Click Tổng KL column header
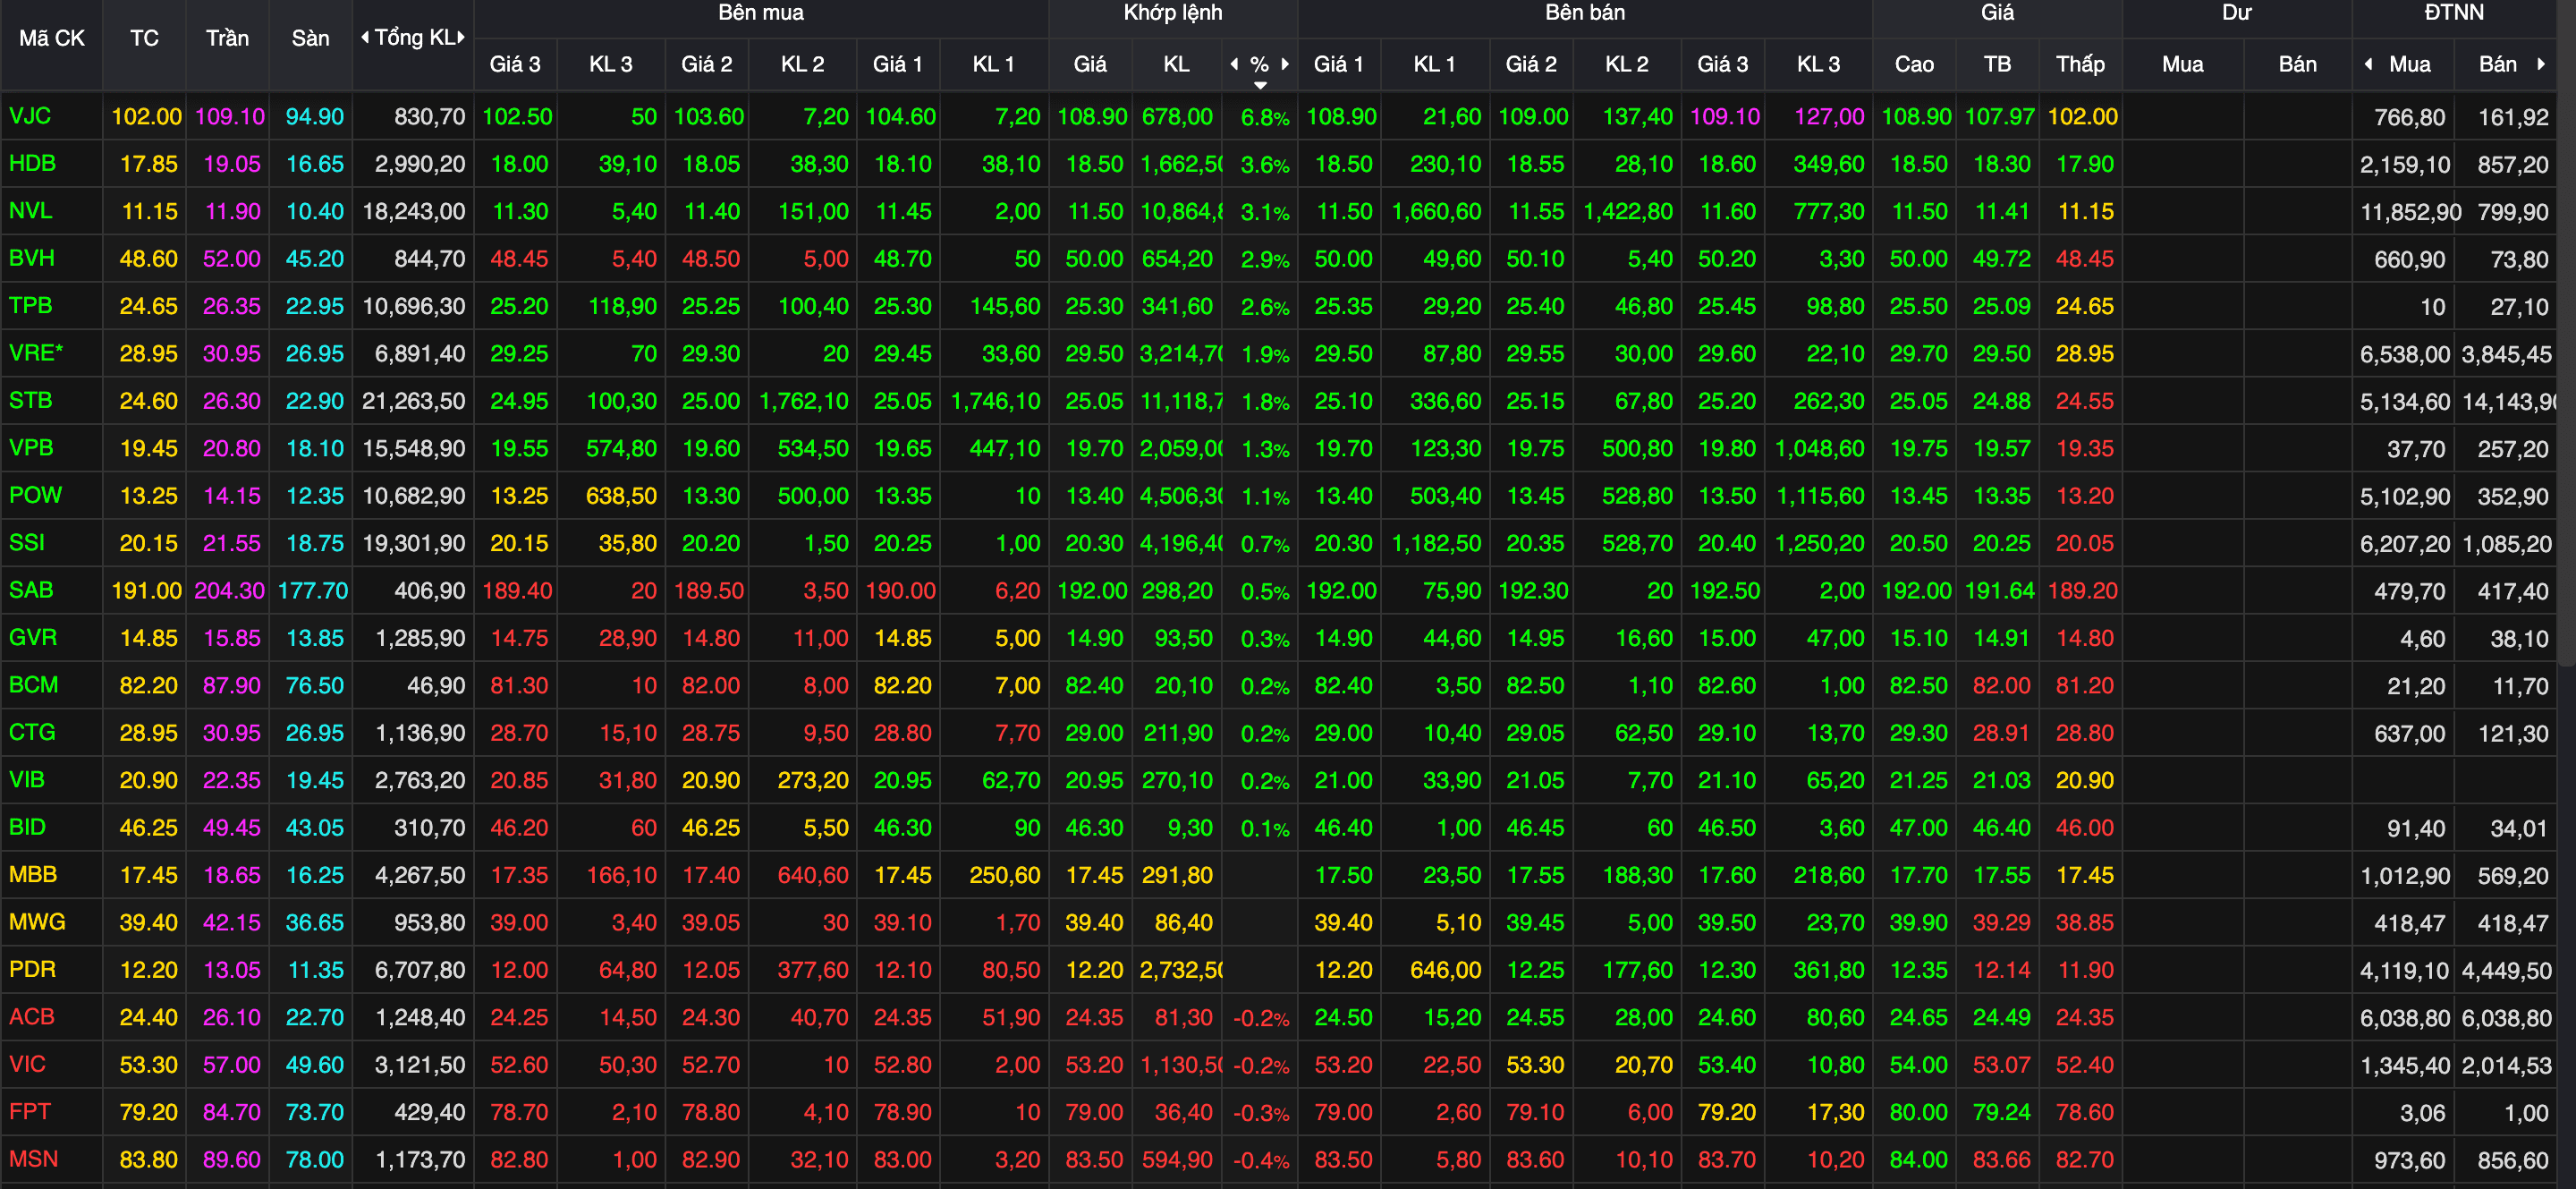 click(x=414, y=38)
